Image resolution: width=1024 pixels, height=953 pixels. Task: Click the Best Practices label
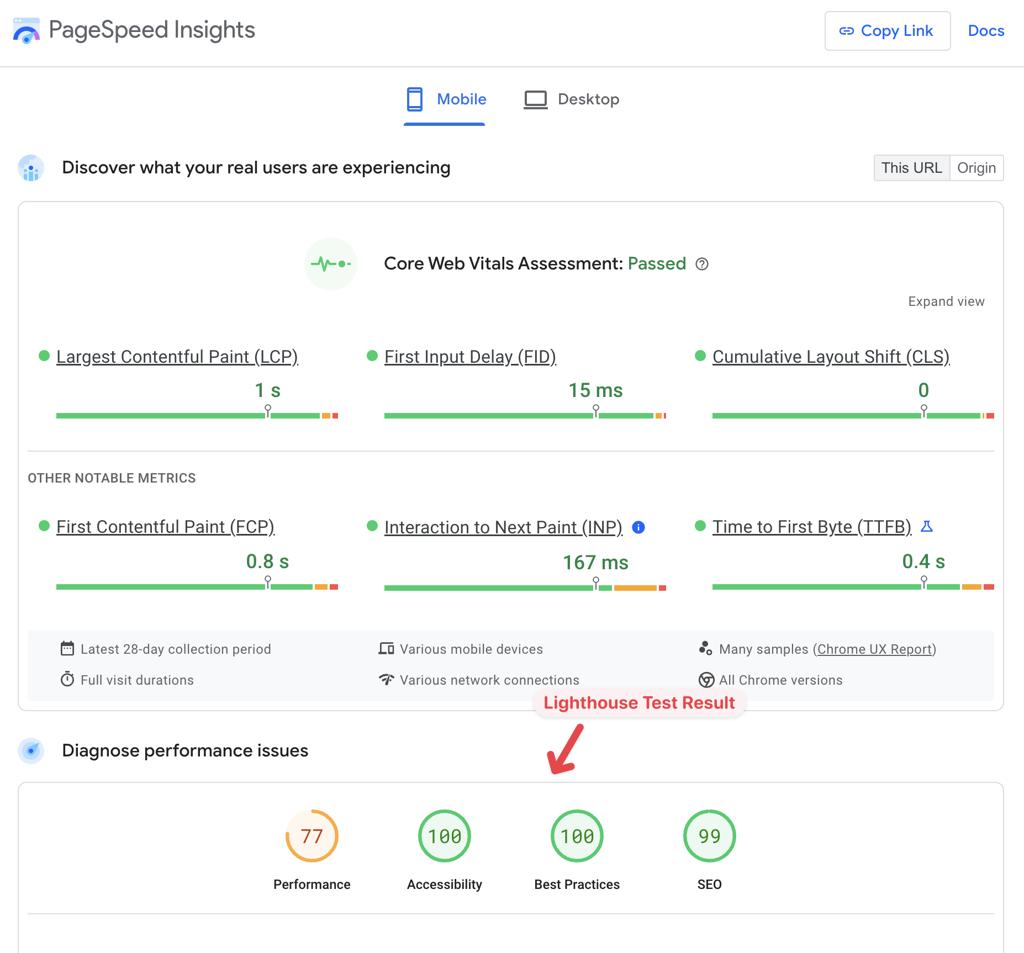pos(577,884)
